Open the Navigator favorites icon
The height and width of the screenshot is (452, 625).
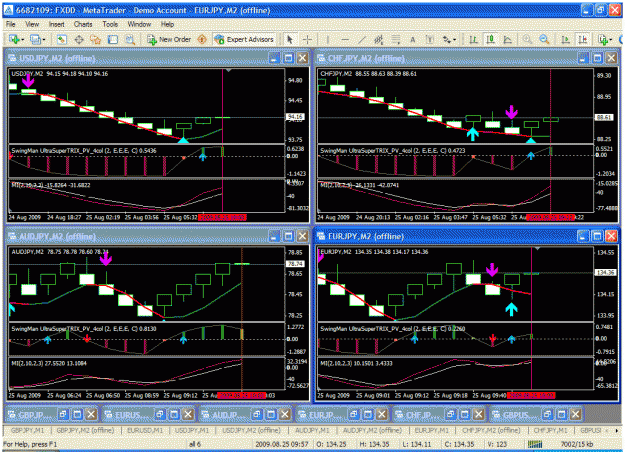[x=96, y=39]
